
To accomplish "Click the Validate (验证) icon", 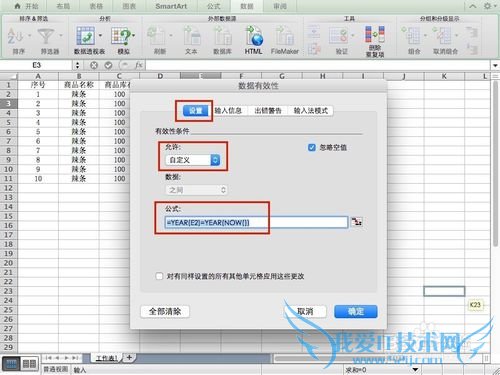I will point(339,36).
